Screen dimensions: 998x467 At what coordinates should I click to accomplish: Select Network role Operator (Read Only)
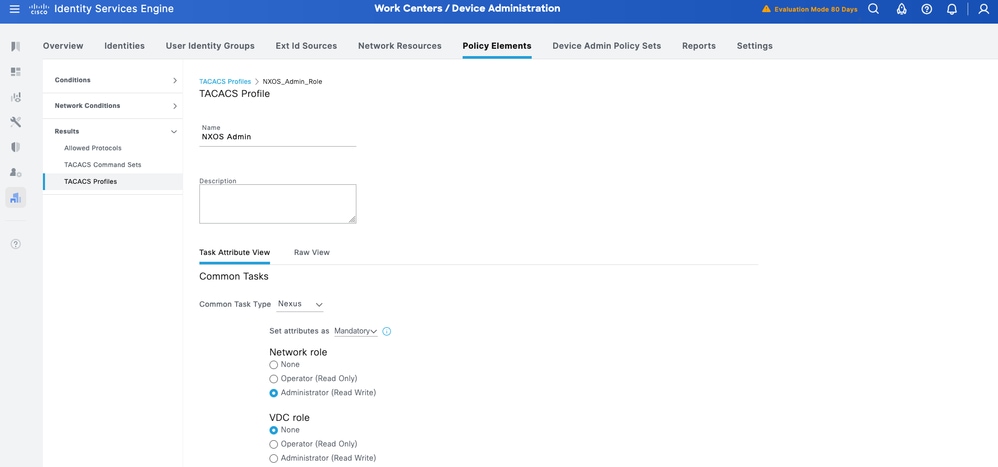click(x=274, y=379)
